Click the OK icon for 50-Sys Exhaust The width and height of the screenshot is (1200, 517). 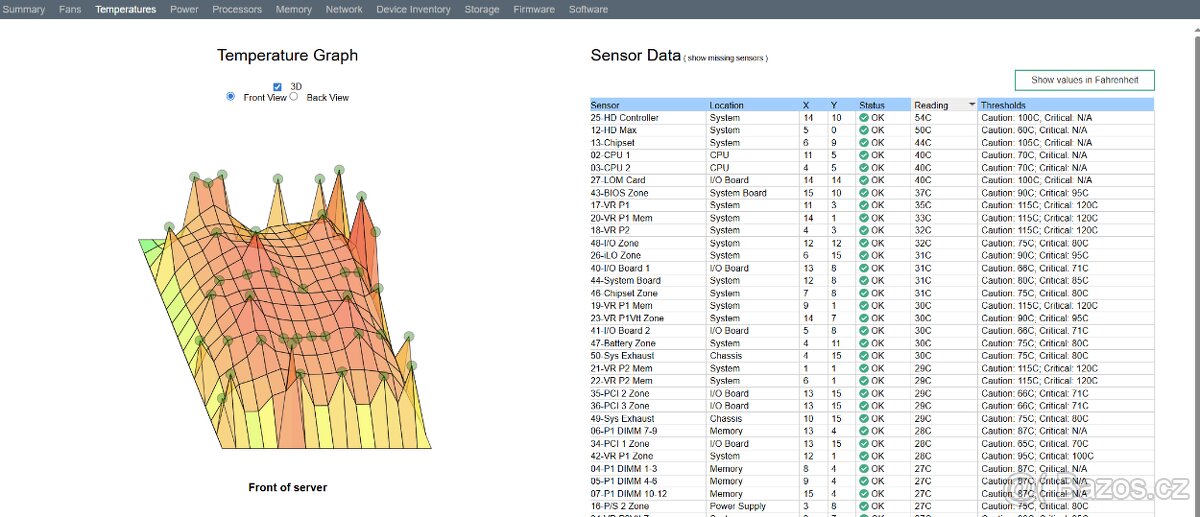[864, 356]
